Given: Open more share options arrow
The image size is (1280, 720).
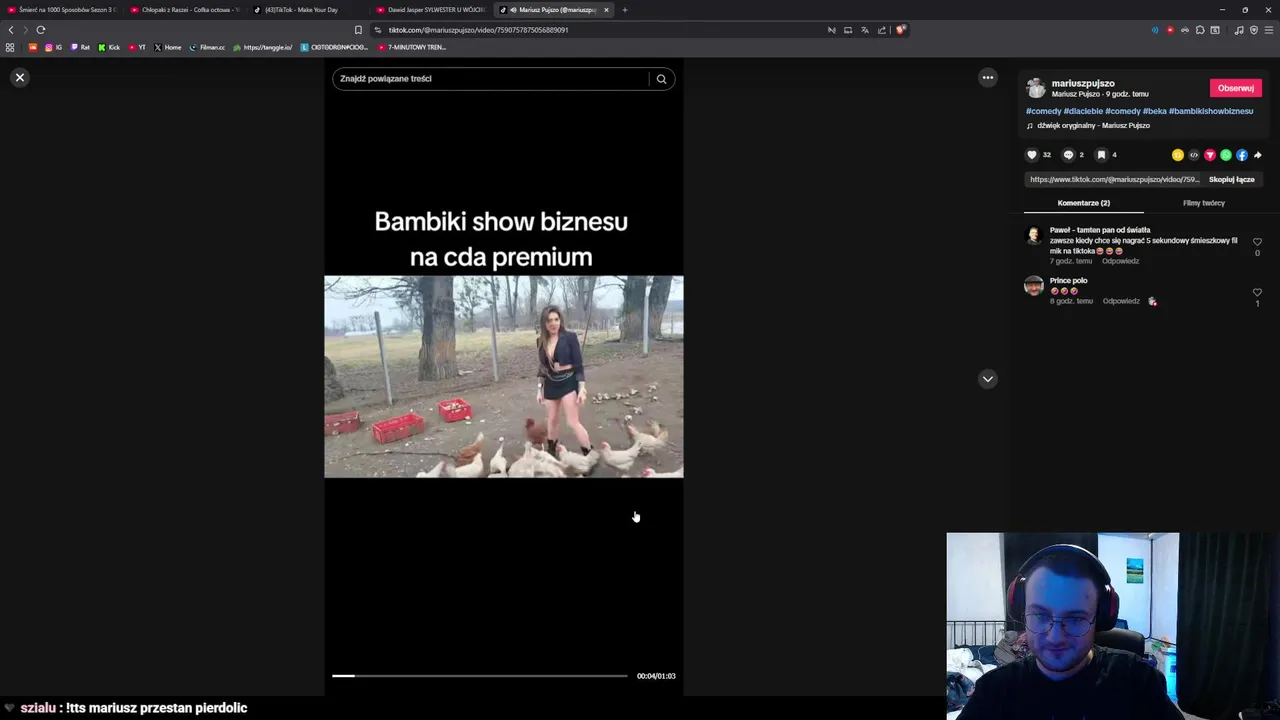Looking at the screenshot, I should [1258, 155].
